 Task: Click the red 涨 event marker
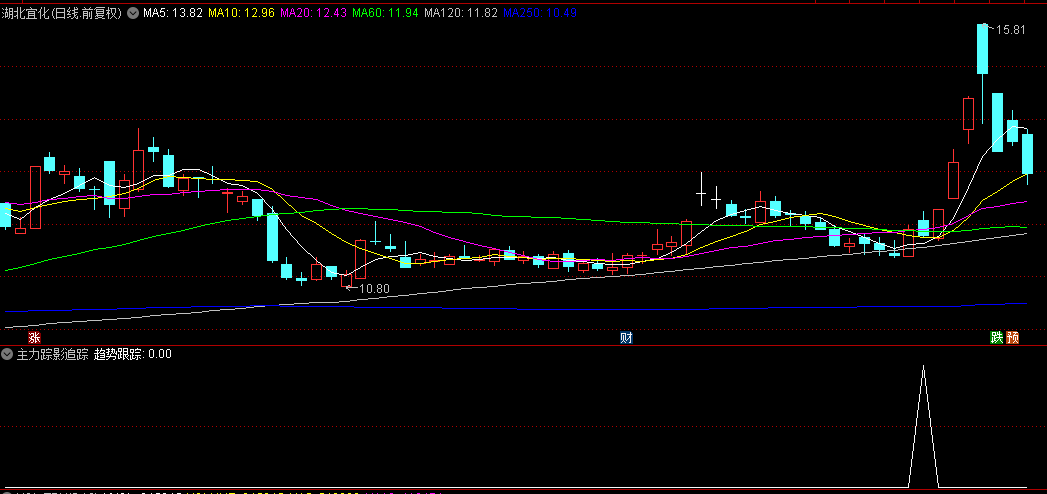pyautogui.click(x=33, y=337)
